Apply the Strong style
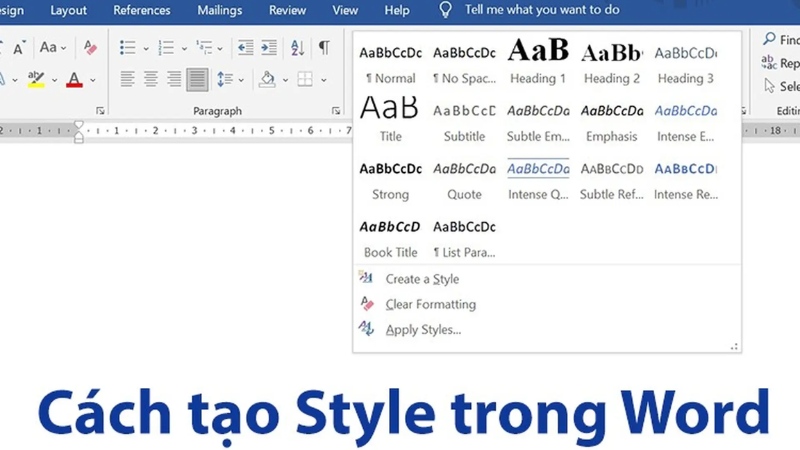The image size is (800, 450). pos(391,180)
